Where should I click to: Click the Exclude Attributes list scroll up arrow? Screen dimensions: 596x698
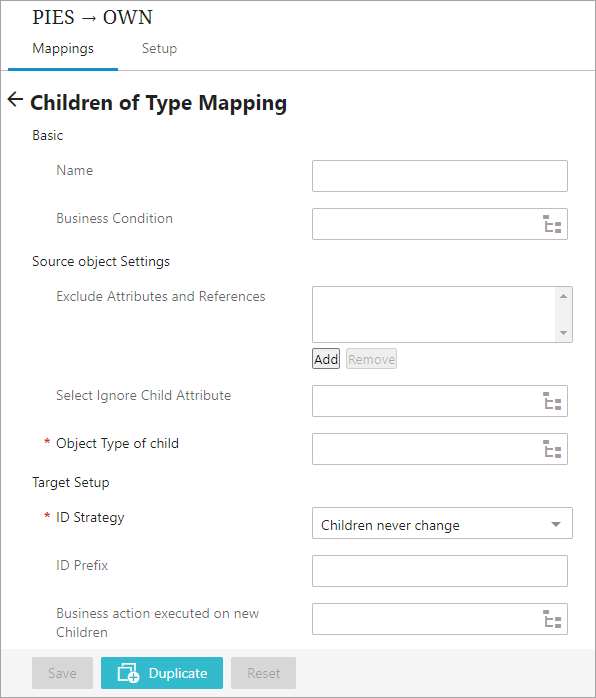(x=564, y=296)
